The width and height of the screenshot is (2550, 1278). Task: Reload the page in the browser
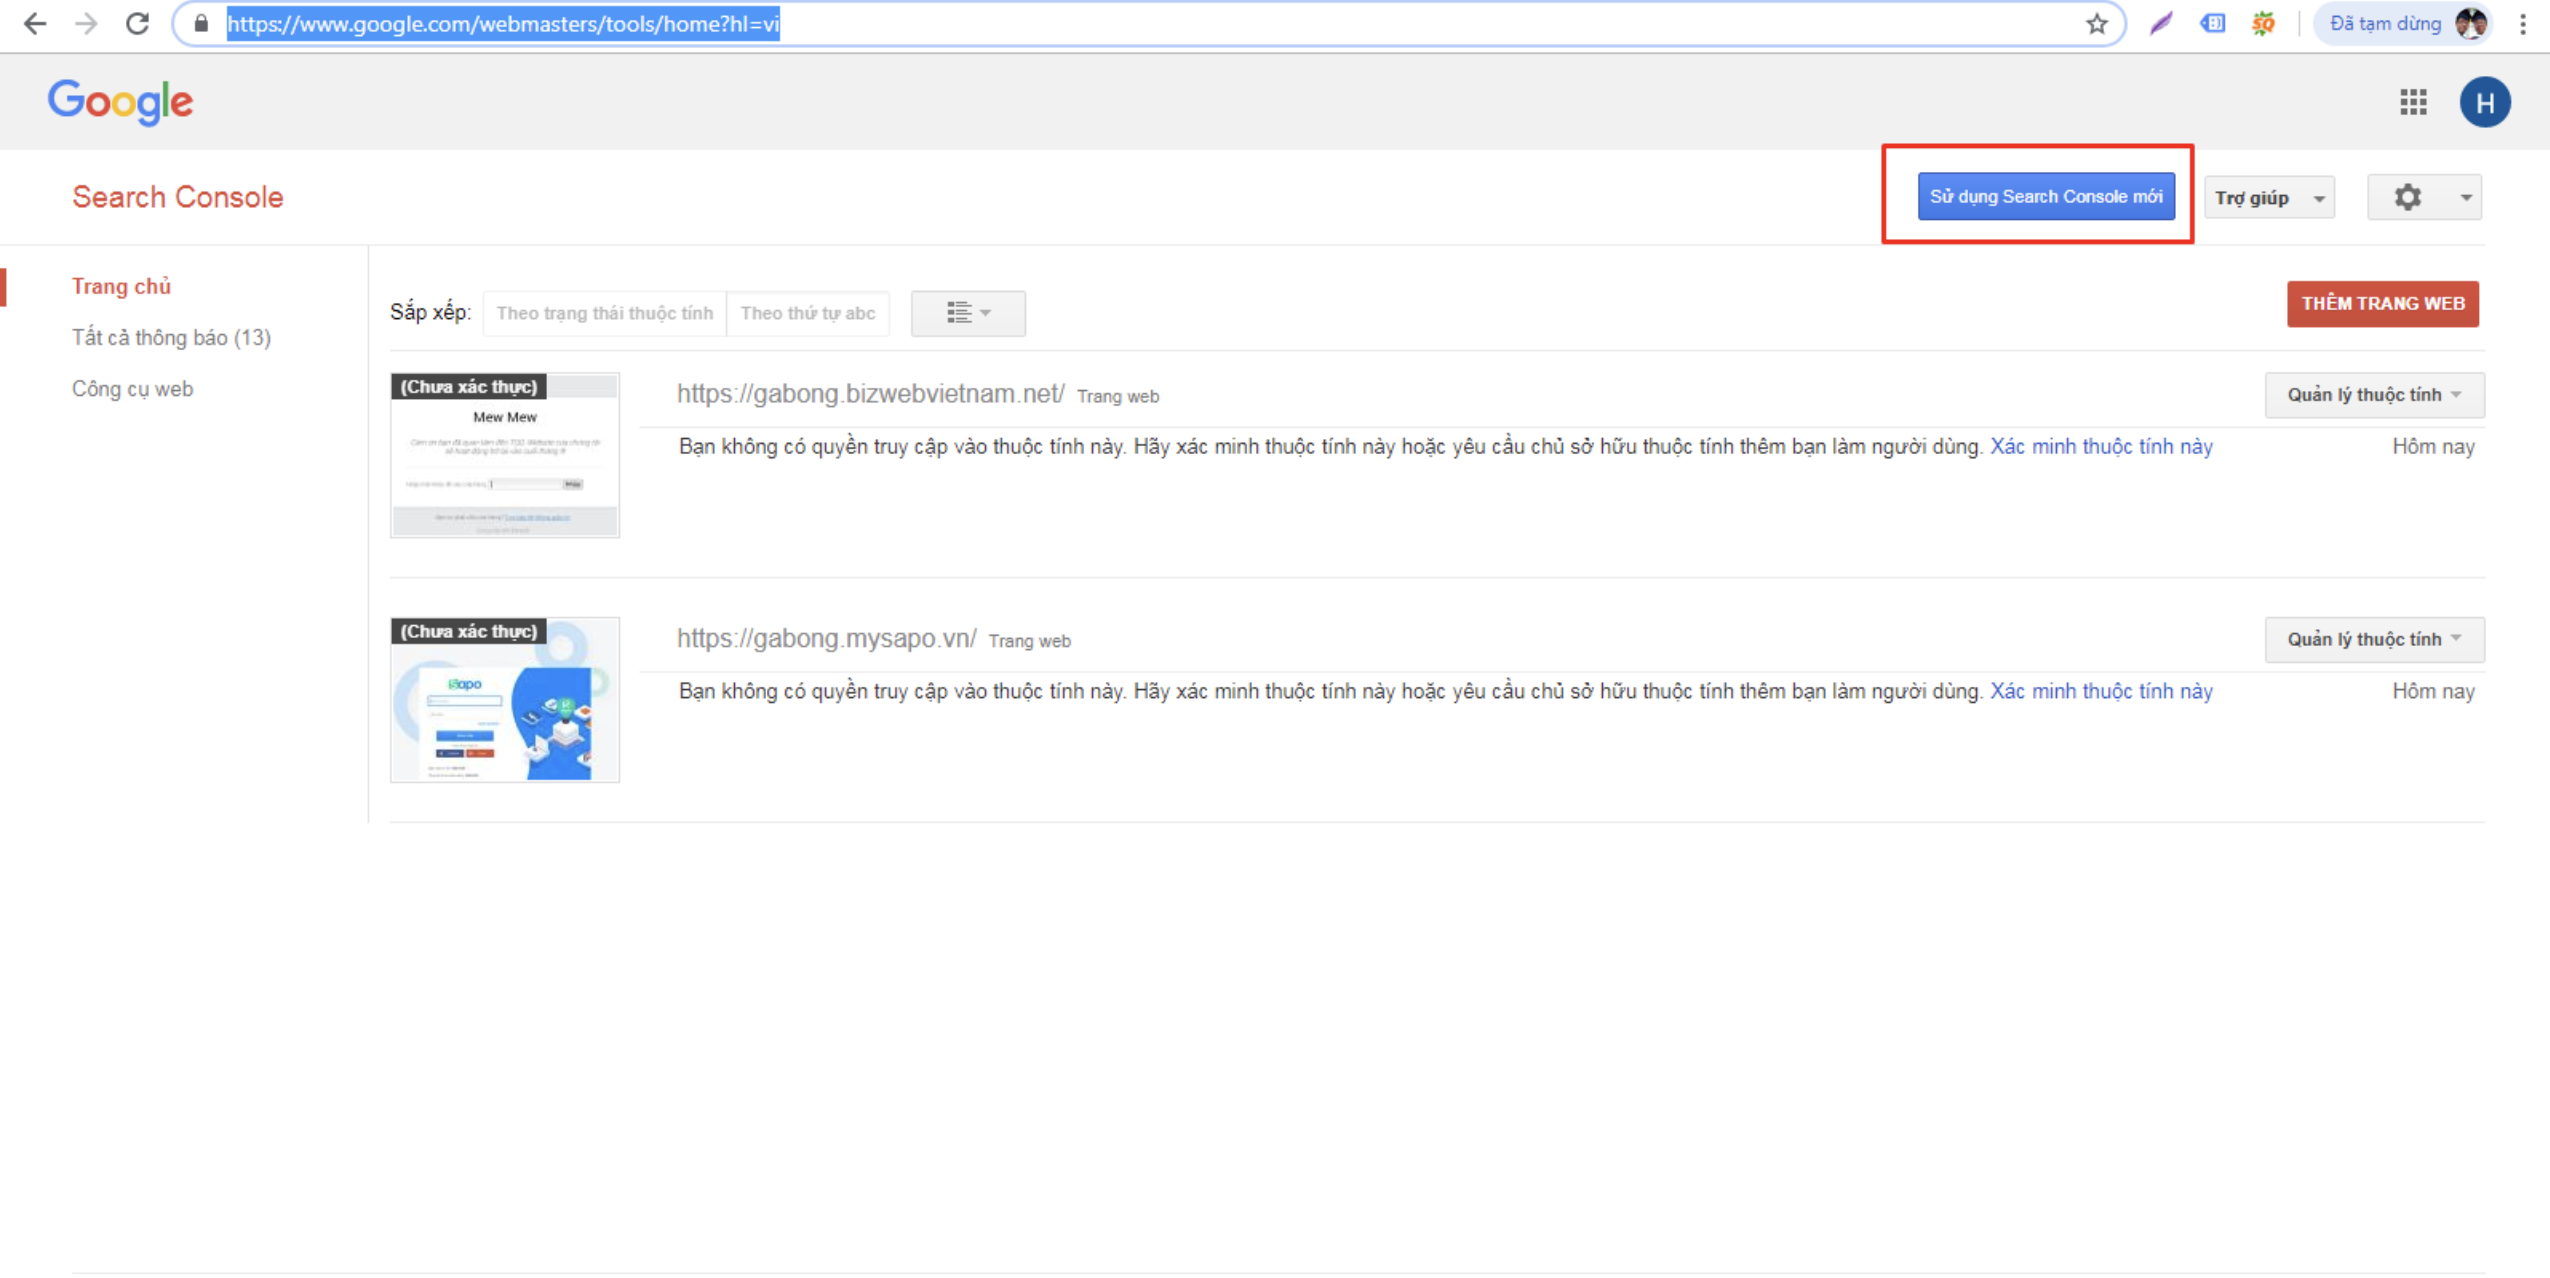[x=137, y=24]
